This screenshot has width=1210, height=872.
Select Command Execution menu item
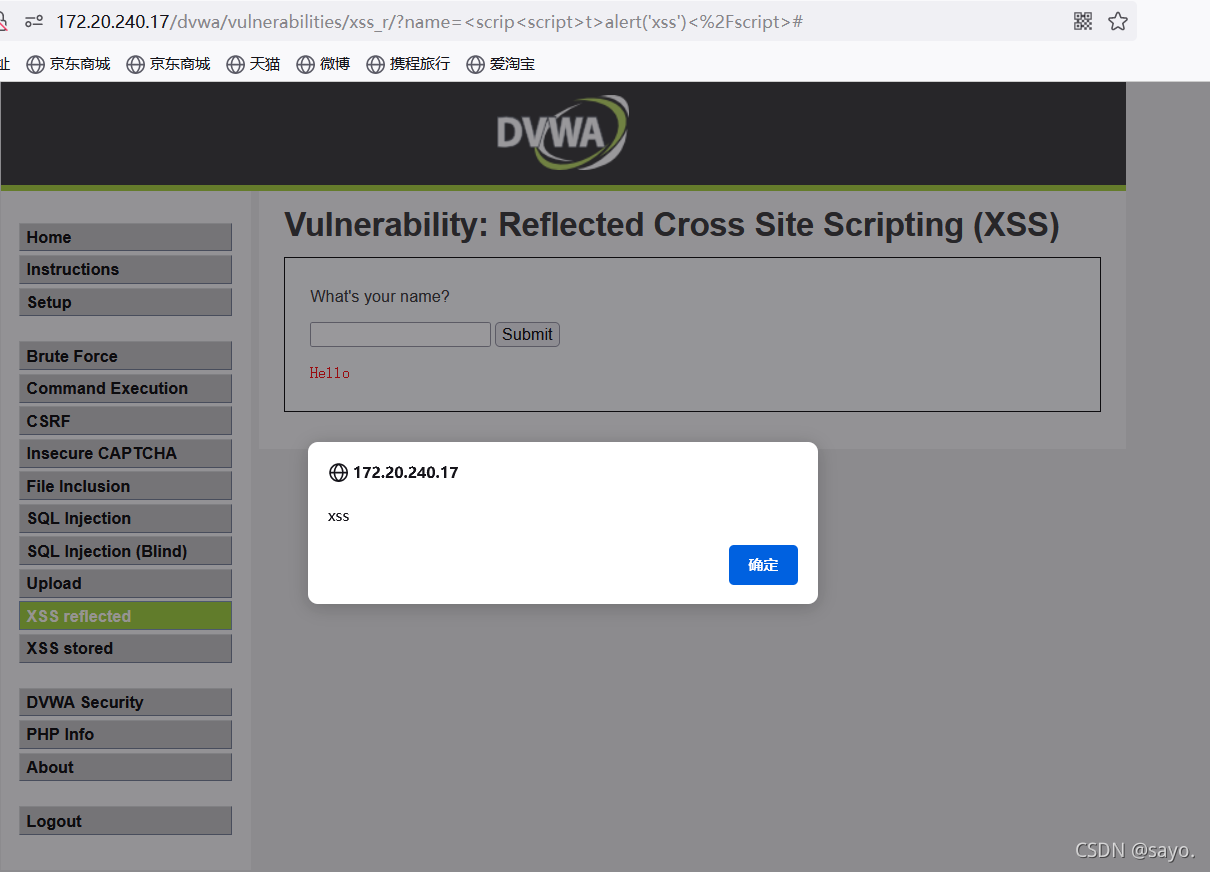(125, 388)
